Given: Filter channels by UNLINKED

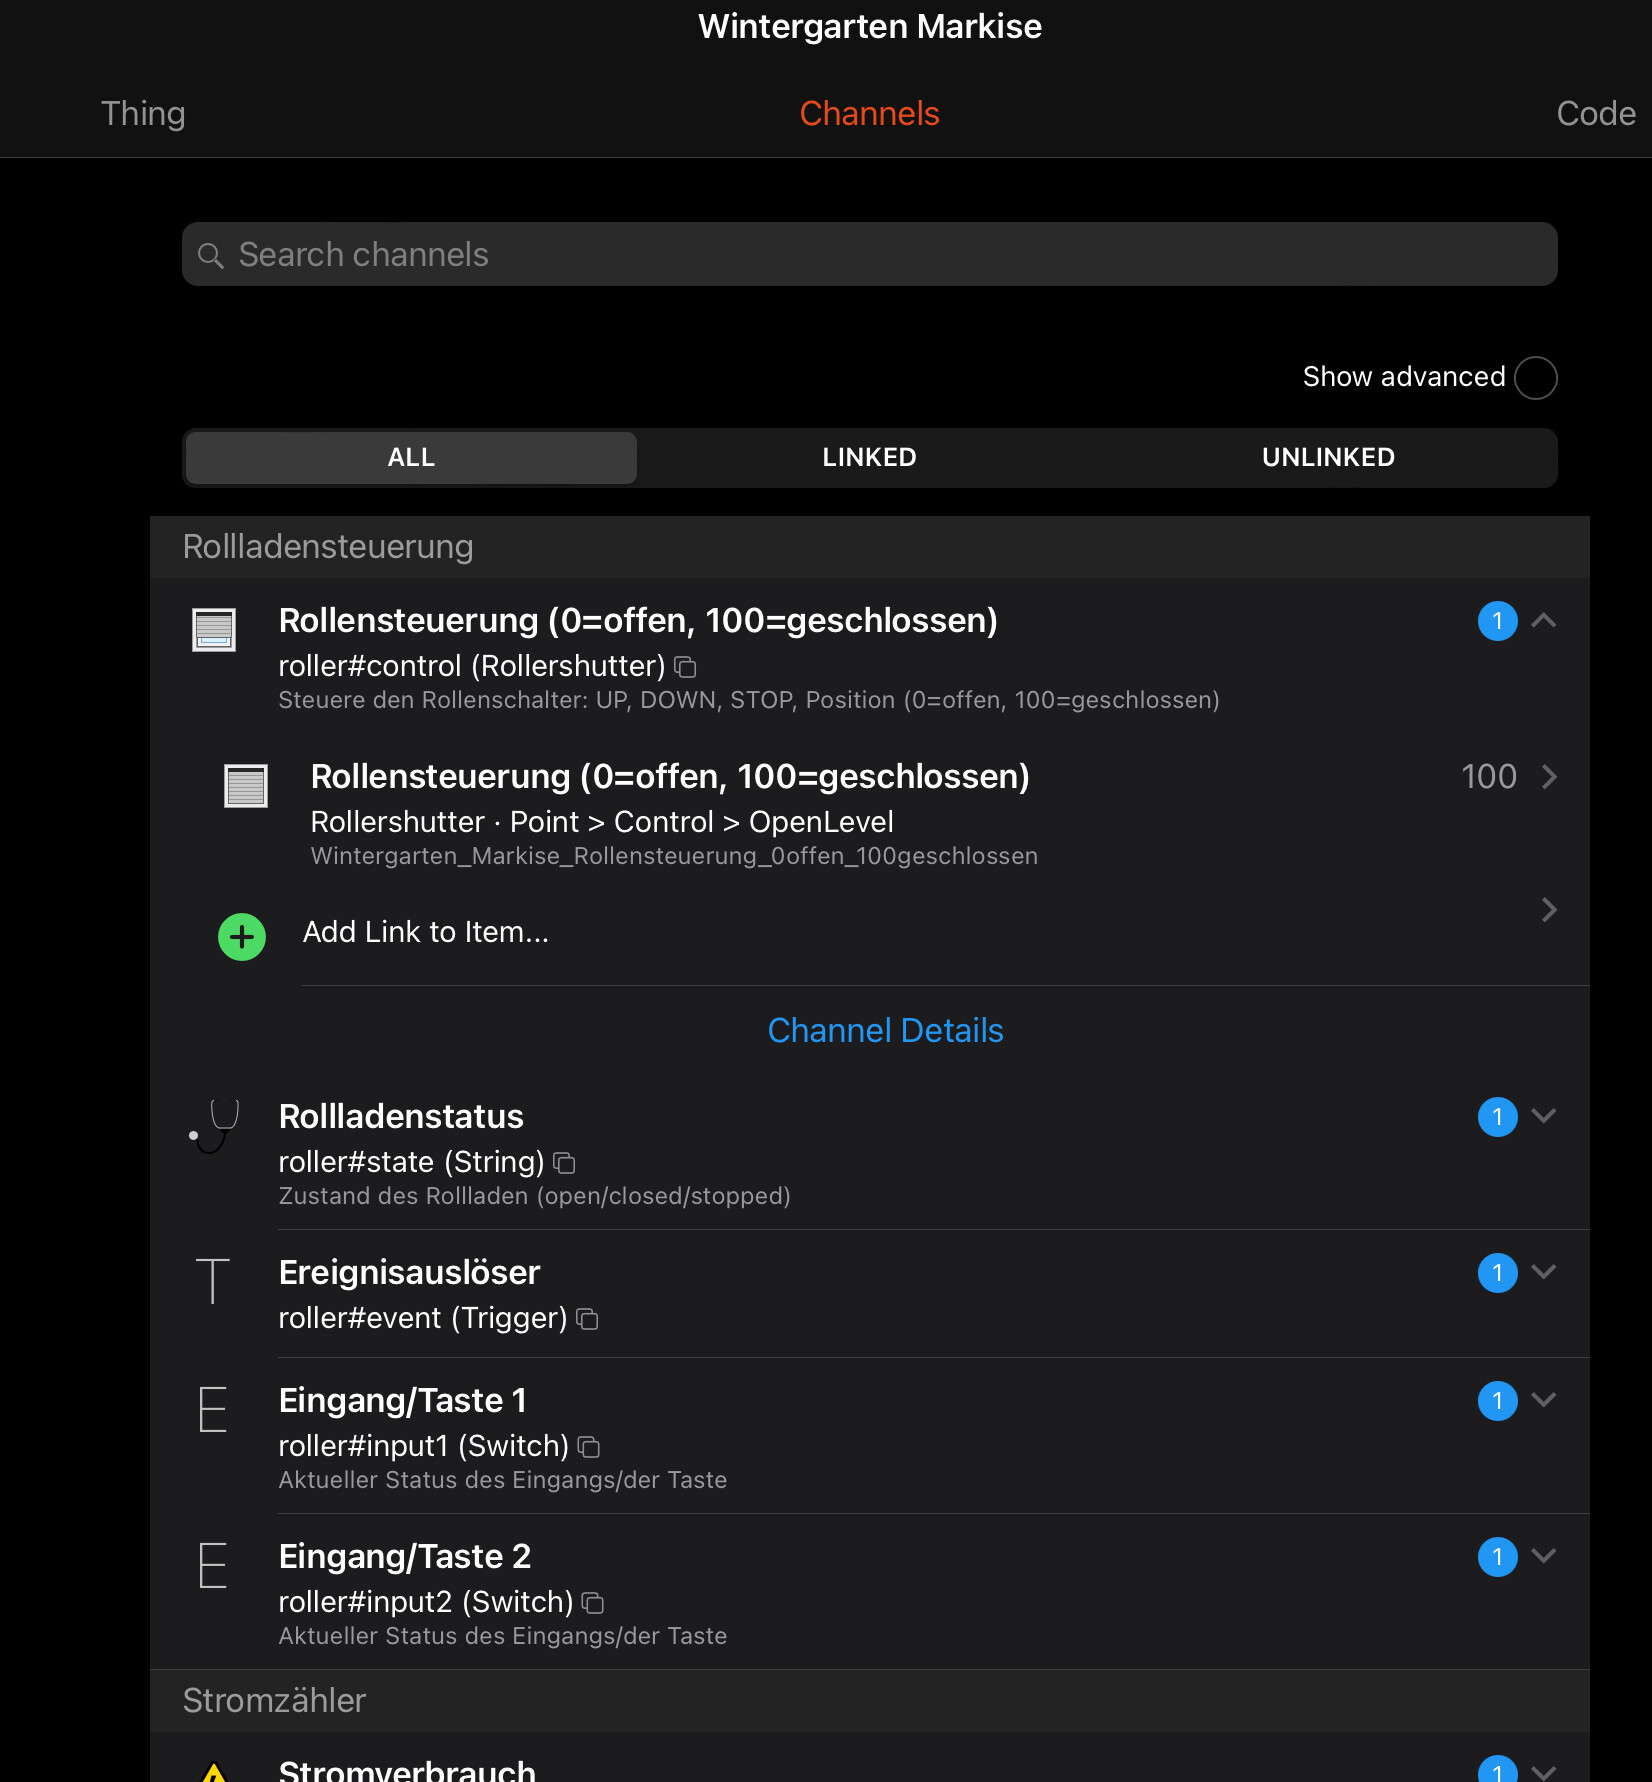Looking at the screenshot, I should click(1327, 458).
